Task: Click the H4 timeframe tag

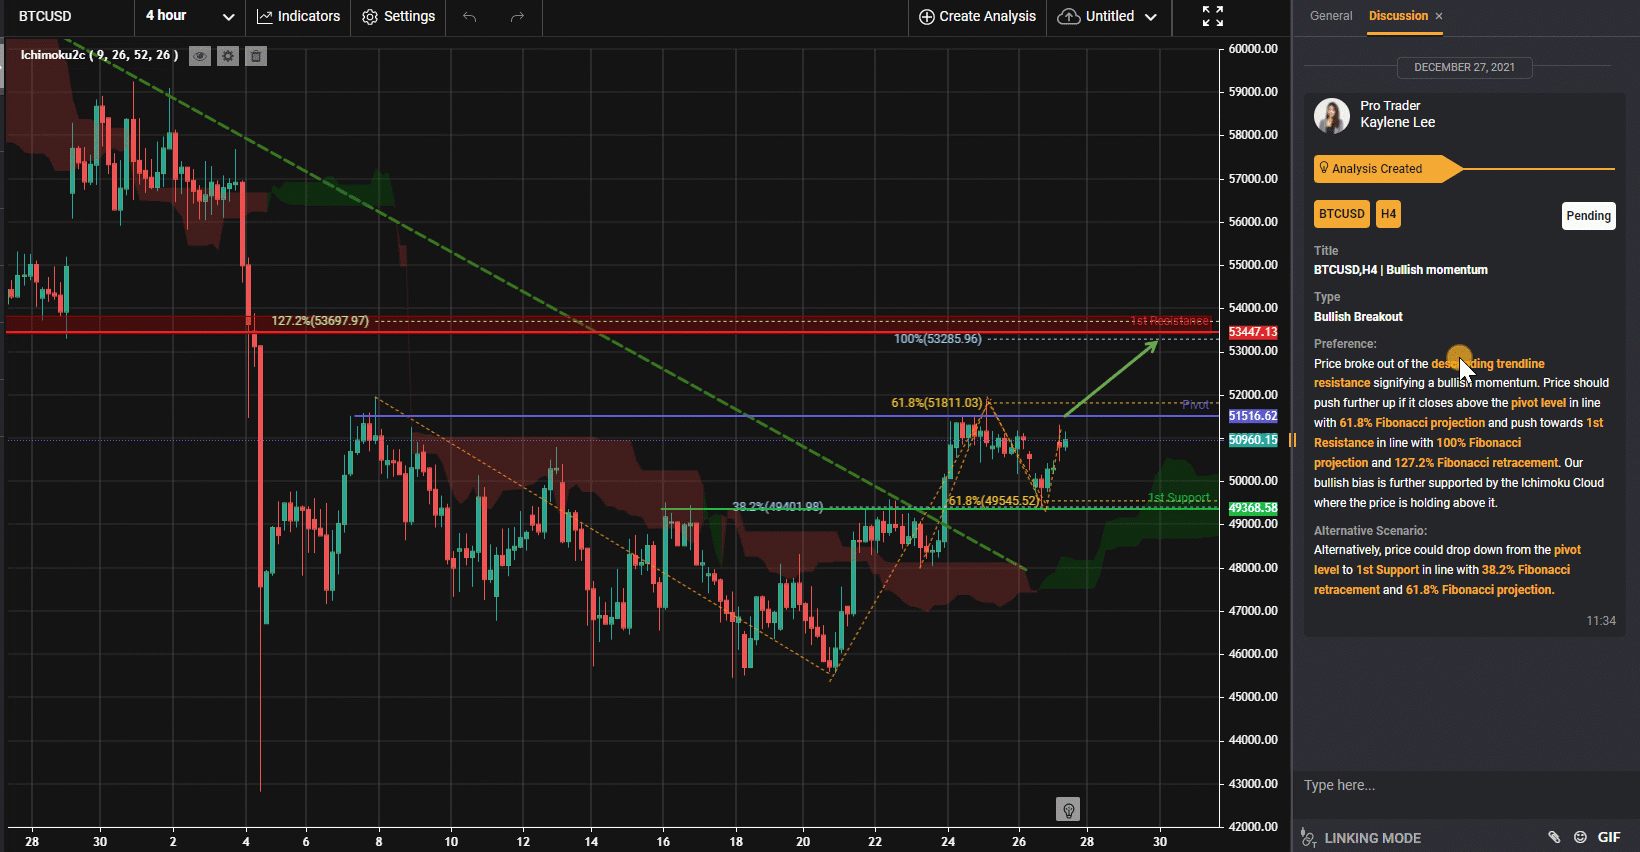Action: pos(1388,214)
